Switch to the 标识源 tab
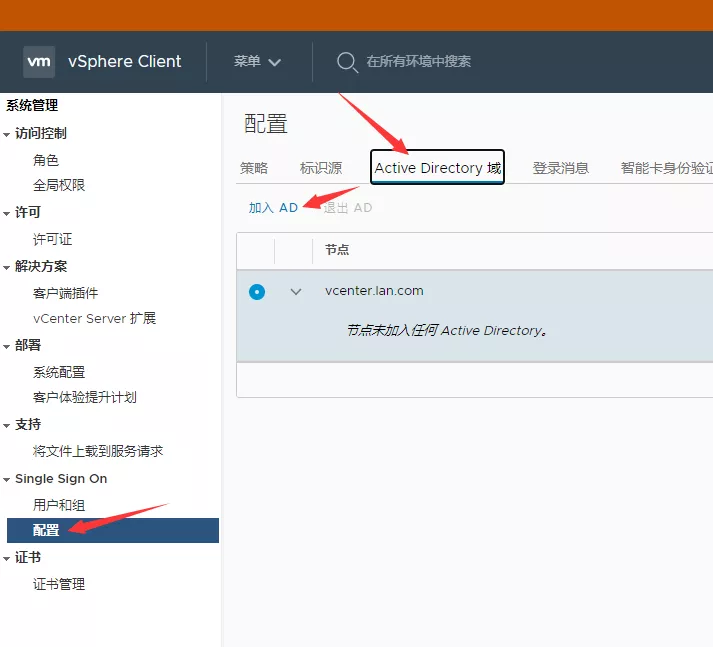 [x=321, y=168]
